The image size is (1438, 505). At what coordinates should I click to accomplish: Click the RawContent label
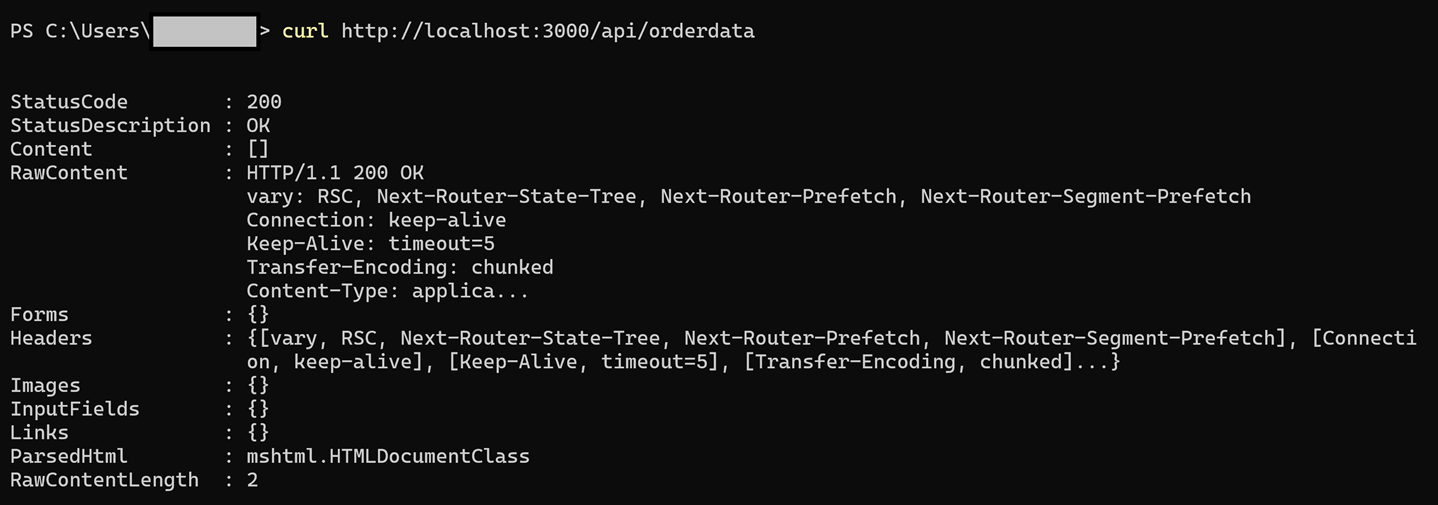pyautogui.click(x=69, y=173)
